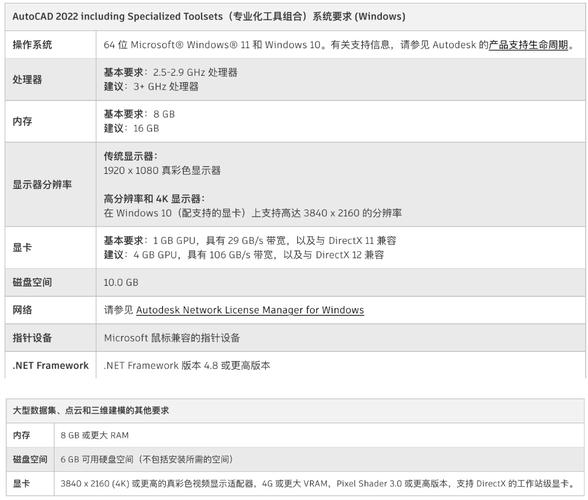The image size is (588, 500).
Task: Click the second table's 磁盘空间 row label
Action: (30, 459)
